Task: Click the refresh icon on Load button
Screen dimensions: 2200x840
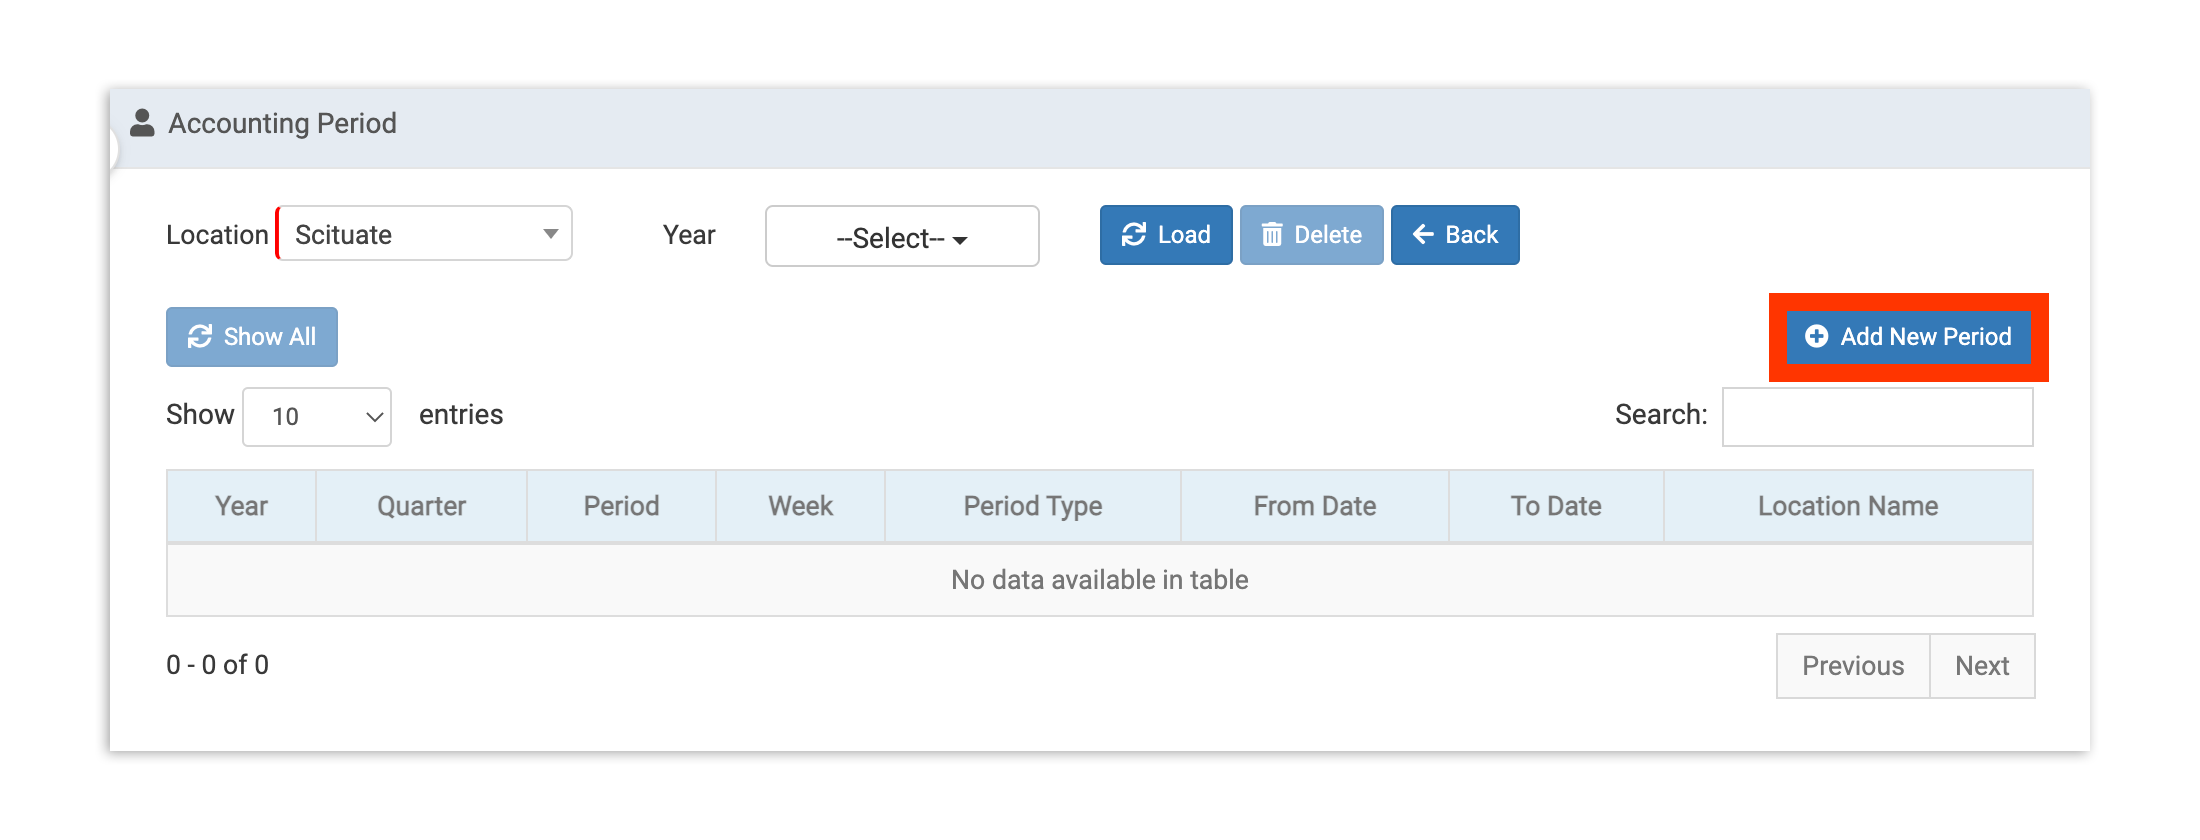Action: (1133, 235)
